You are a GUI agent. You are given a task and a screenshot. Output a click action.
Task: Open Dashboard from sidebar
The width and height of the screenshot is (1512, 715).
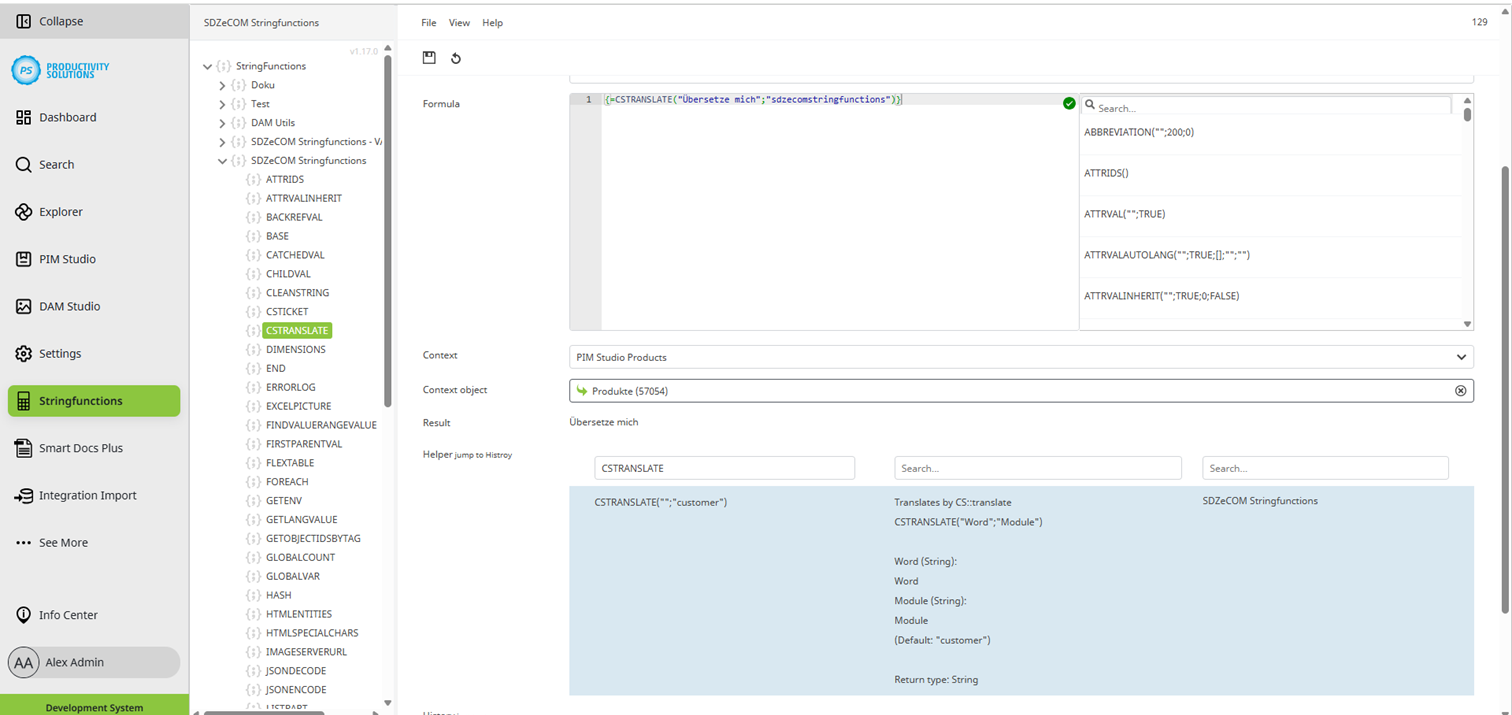click(x=68, y=117)
